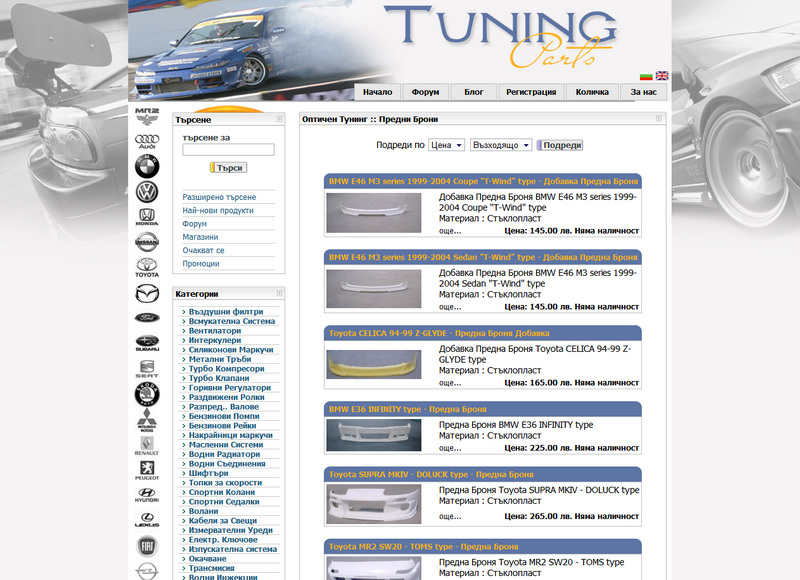The image size is (800, 580).
Task: Open the Toyota MR2 brand logo
Action: pos(147,117)
